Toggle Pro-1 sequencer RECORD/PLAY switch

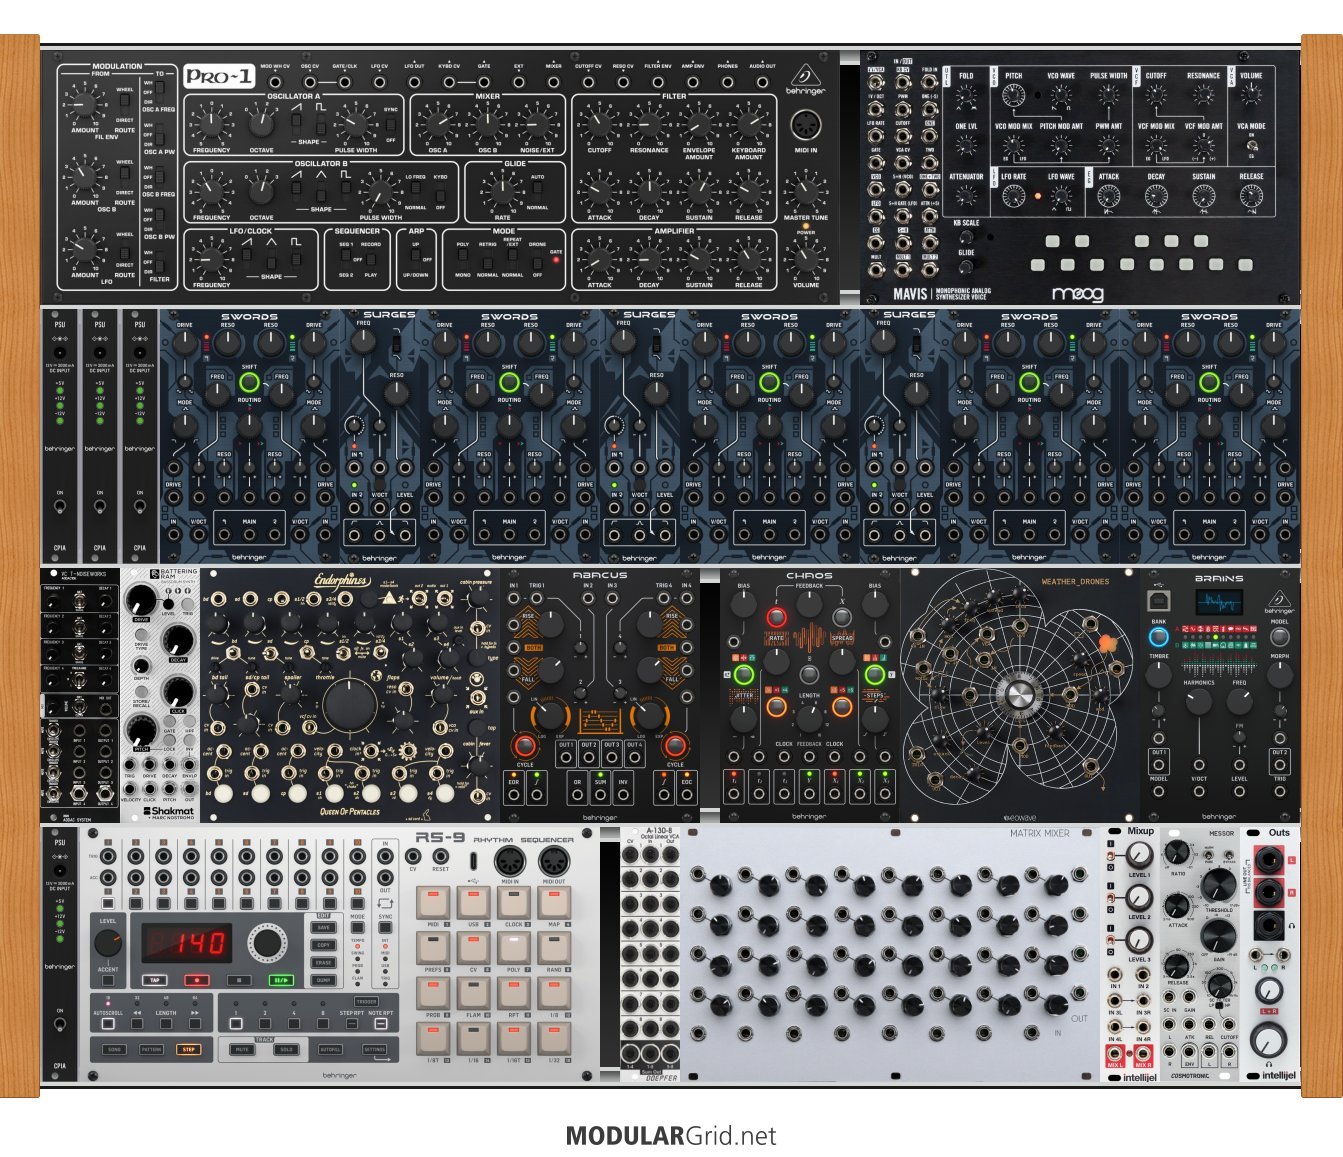370,259
